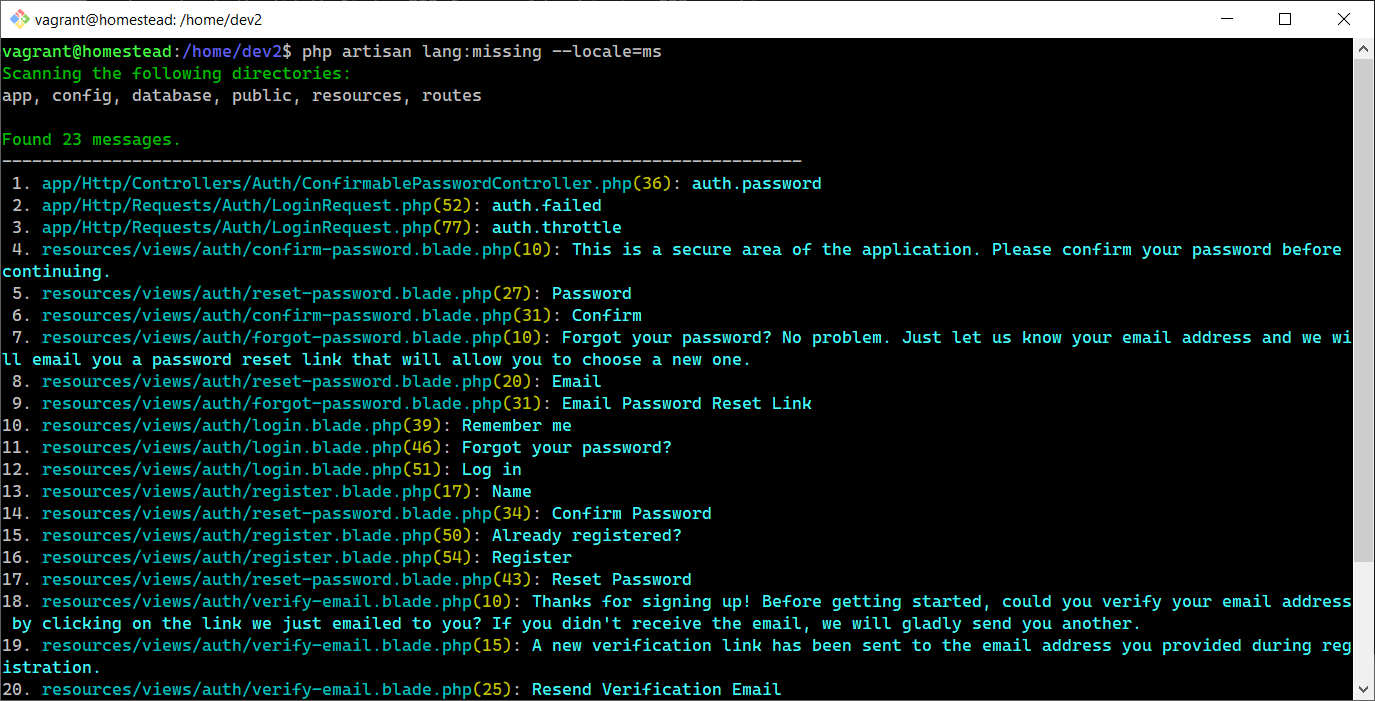Click 'Email' message on line 8
Screen dimensions: 1375x701
(x=577, y=382)
